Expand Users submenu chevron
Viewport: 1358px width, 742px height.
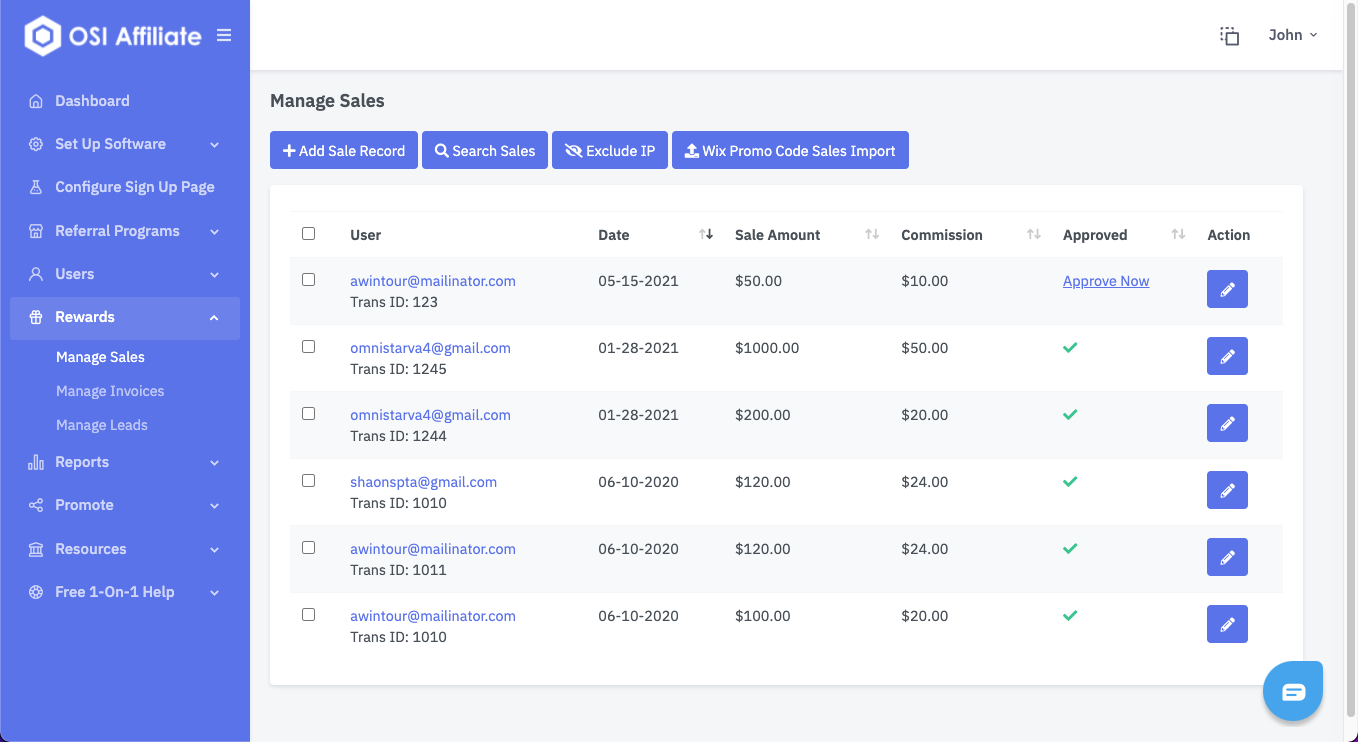(214, 275)
